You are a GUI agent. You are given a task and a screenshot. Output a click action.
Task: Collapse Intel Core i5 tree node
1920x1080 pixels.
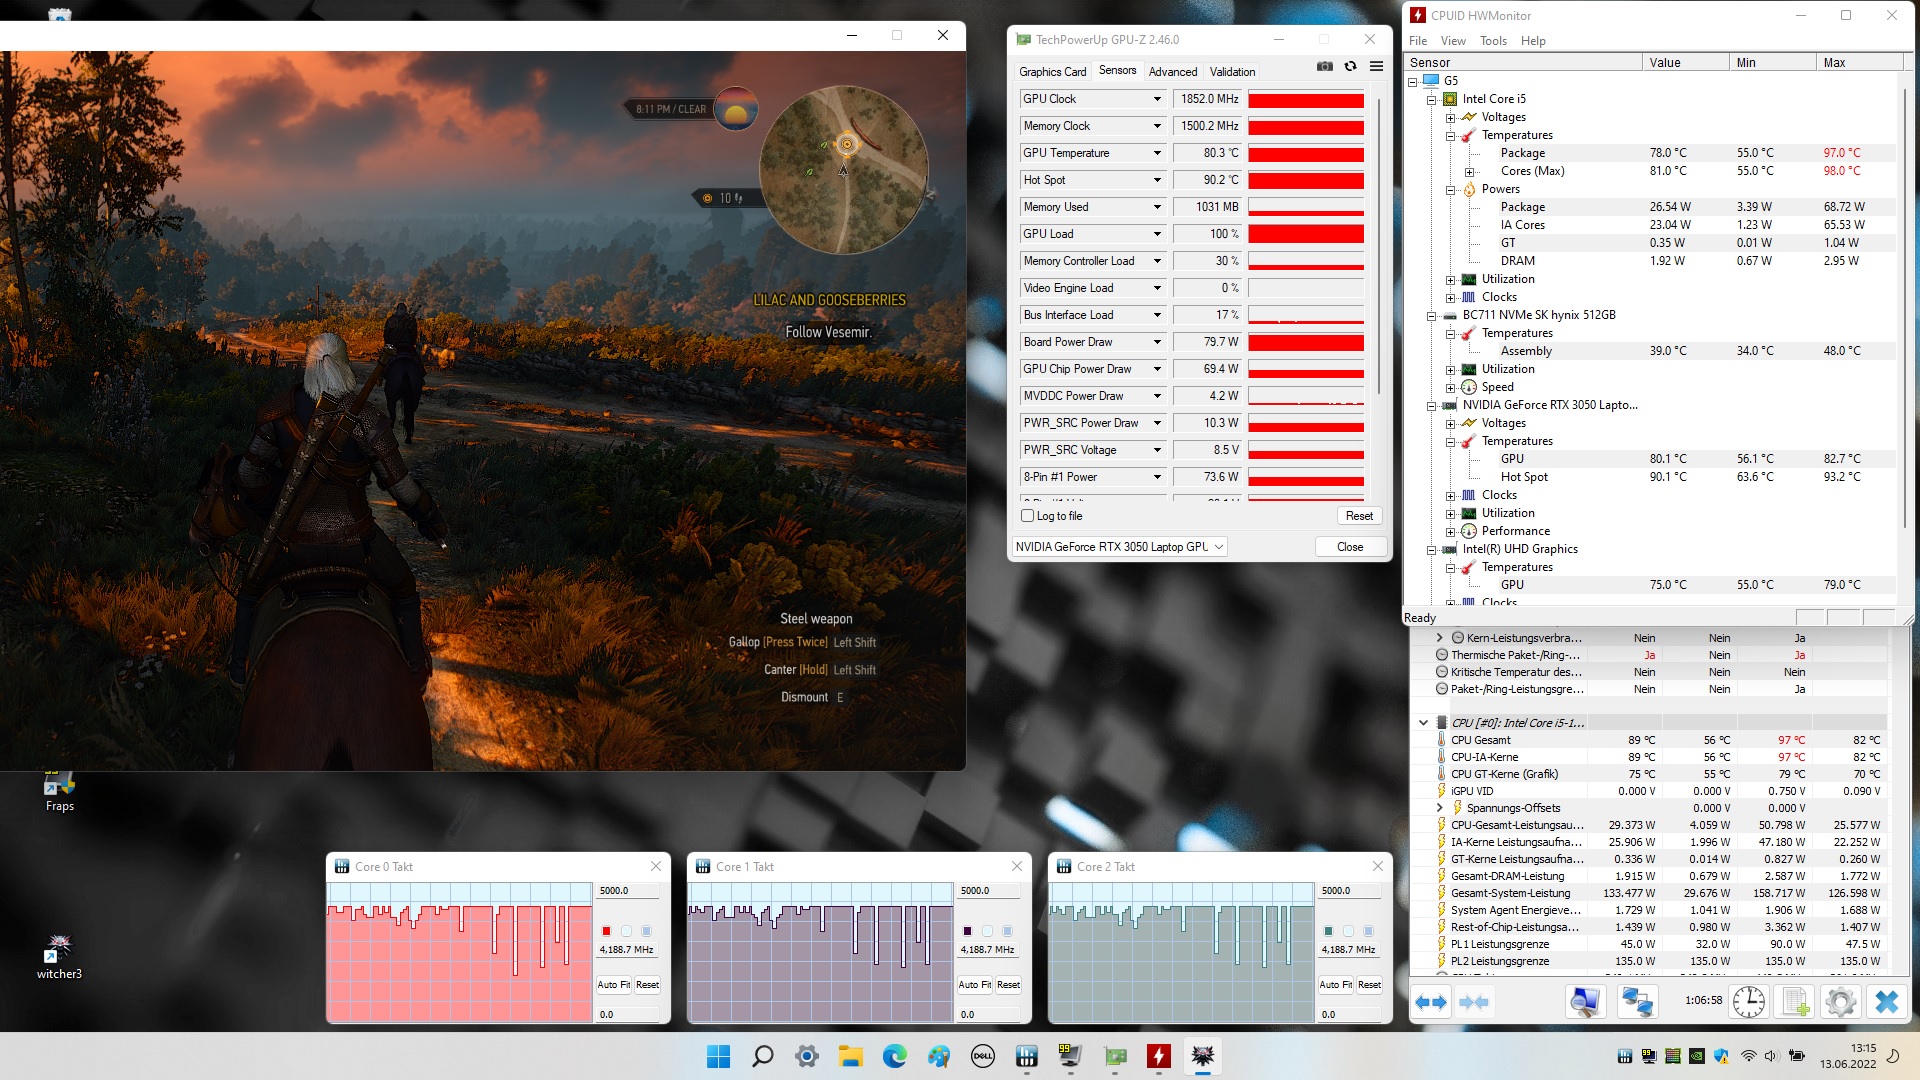pyautogui.click(x=1431, y=99)
